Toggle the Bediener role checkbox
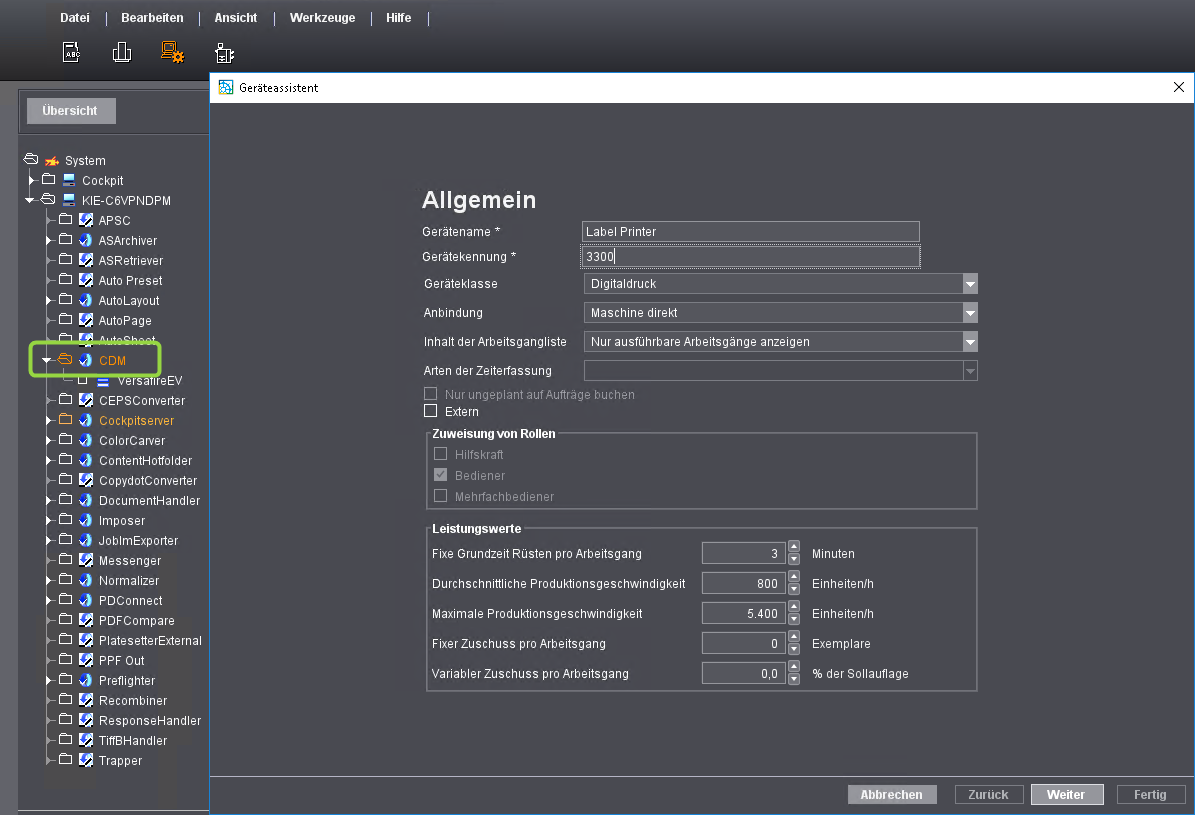This screenshot has height=815, width=1195. click(x=441, y=475)
